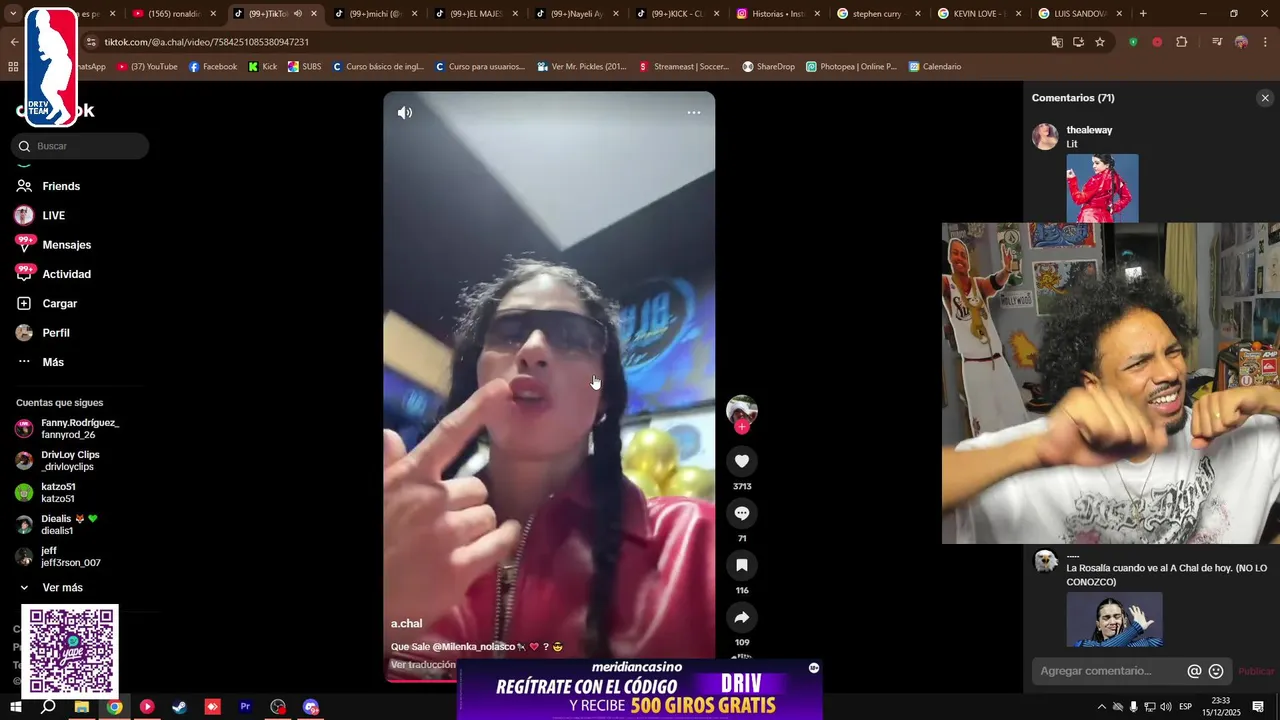Viewport: 1280px width, 720px height.
Task: Close the Comentarios panel
Action: point(1265,98)
